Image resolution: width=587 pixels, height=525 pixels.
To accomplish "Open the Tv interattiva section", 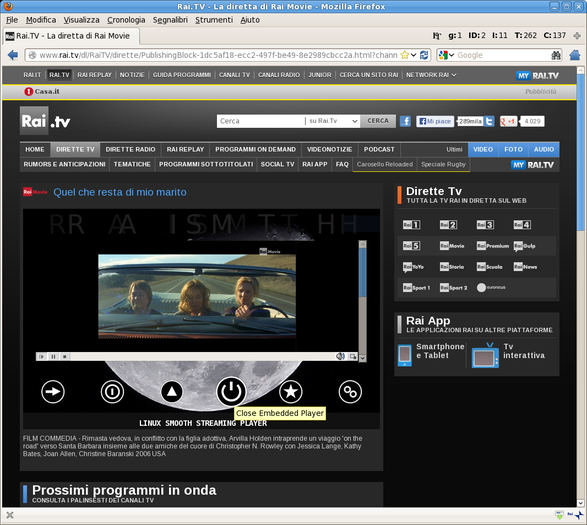I will pyautogui.click(x=508, y=354).
